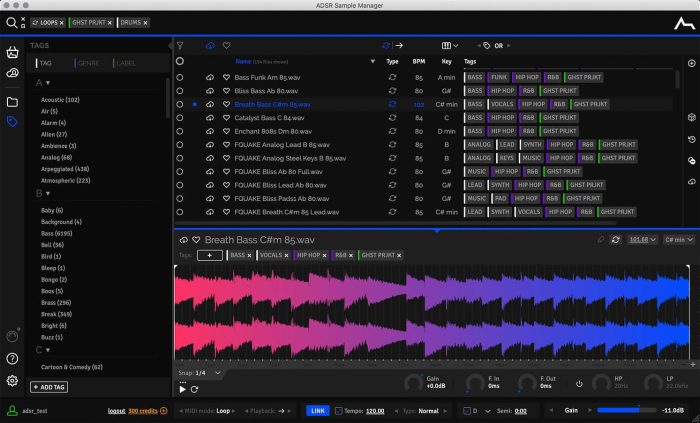Select FQUAKE Bliss Lead Ab 80.wav circle
Viewport: 700px width, 423px height.
point(180,185)
